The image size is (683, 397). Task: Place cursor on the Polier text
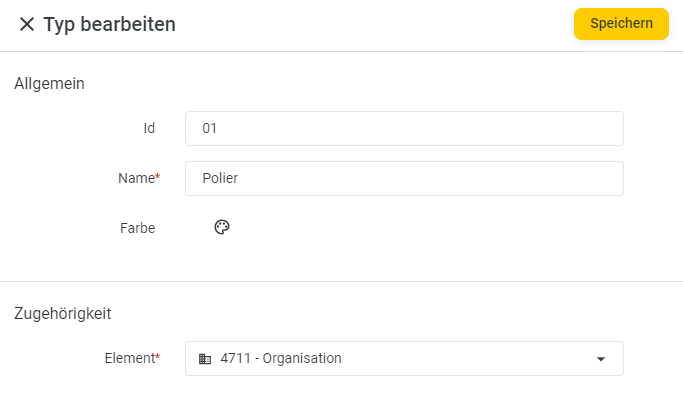click(x=220, y=178)
